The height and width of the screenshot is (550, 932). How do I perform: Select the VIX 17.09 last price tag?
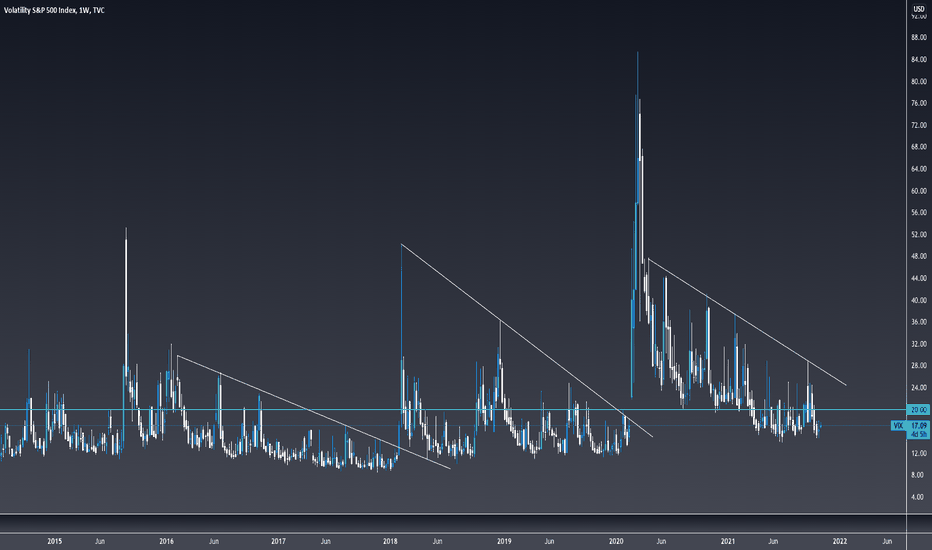pyautogui.click(x=911, y=426)
